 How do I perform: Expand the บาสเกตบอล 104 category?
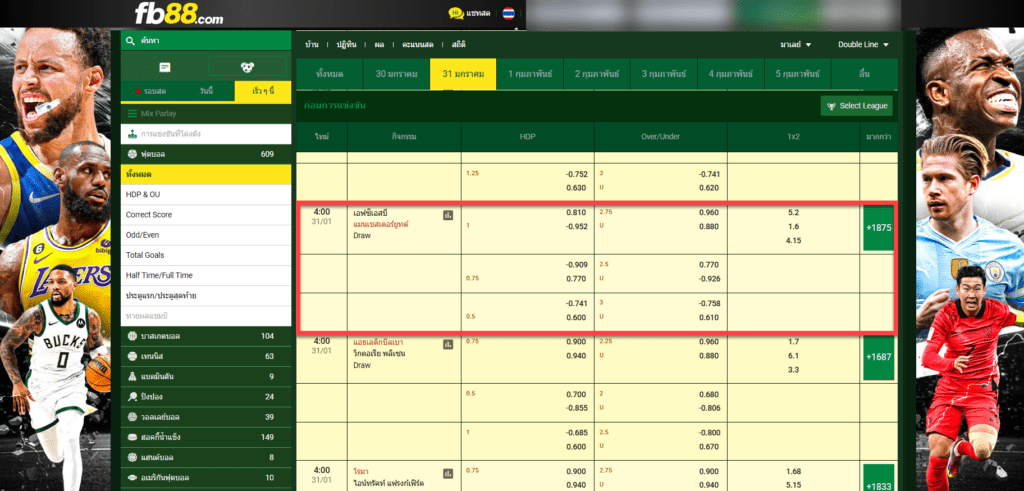(x=206, y=336)
